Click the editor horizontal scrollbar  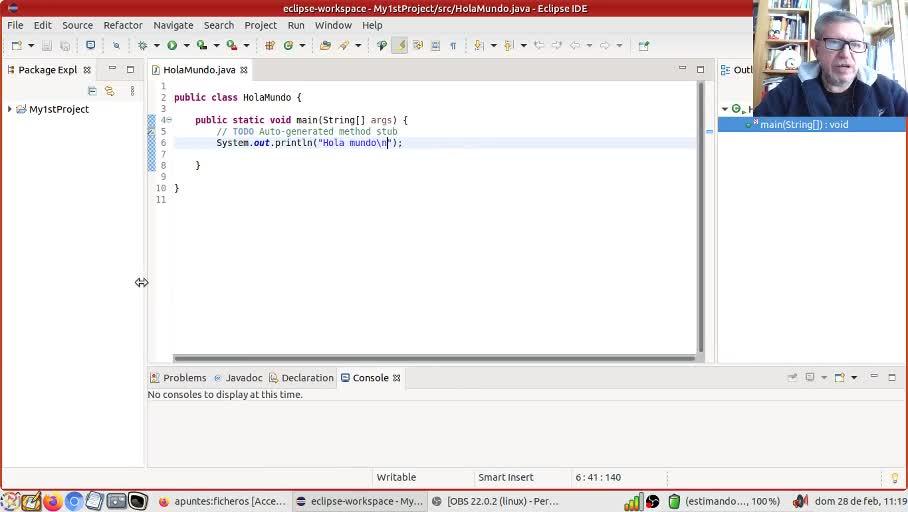pos(434,359)
